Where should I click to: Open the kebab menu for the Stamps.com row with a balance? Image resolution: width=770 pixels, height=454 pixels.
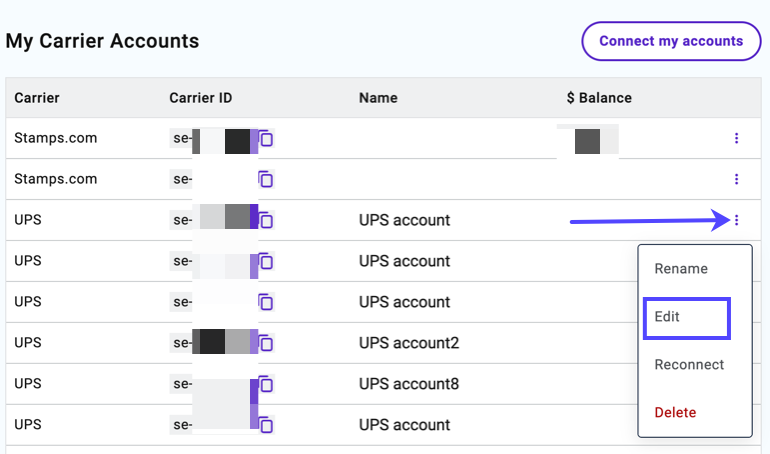click(736, 138)
